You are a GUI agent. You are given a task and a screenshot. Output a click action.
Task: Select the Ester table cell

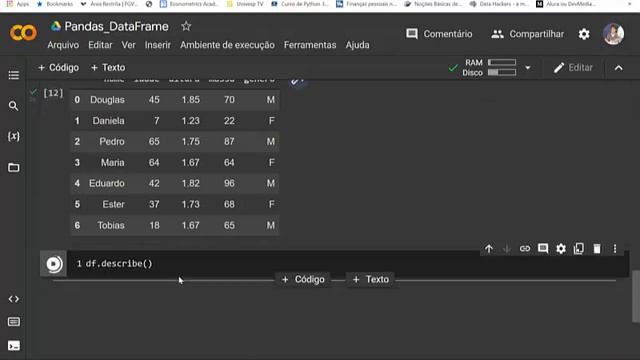point(113,204)
